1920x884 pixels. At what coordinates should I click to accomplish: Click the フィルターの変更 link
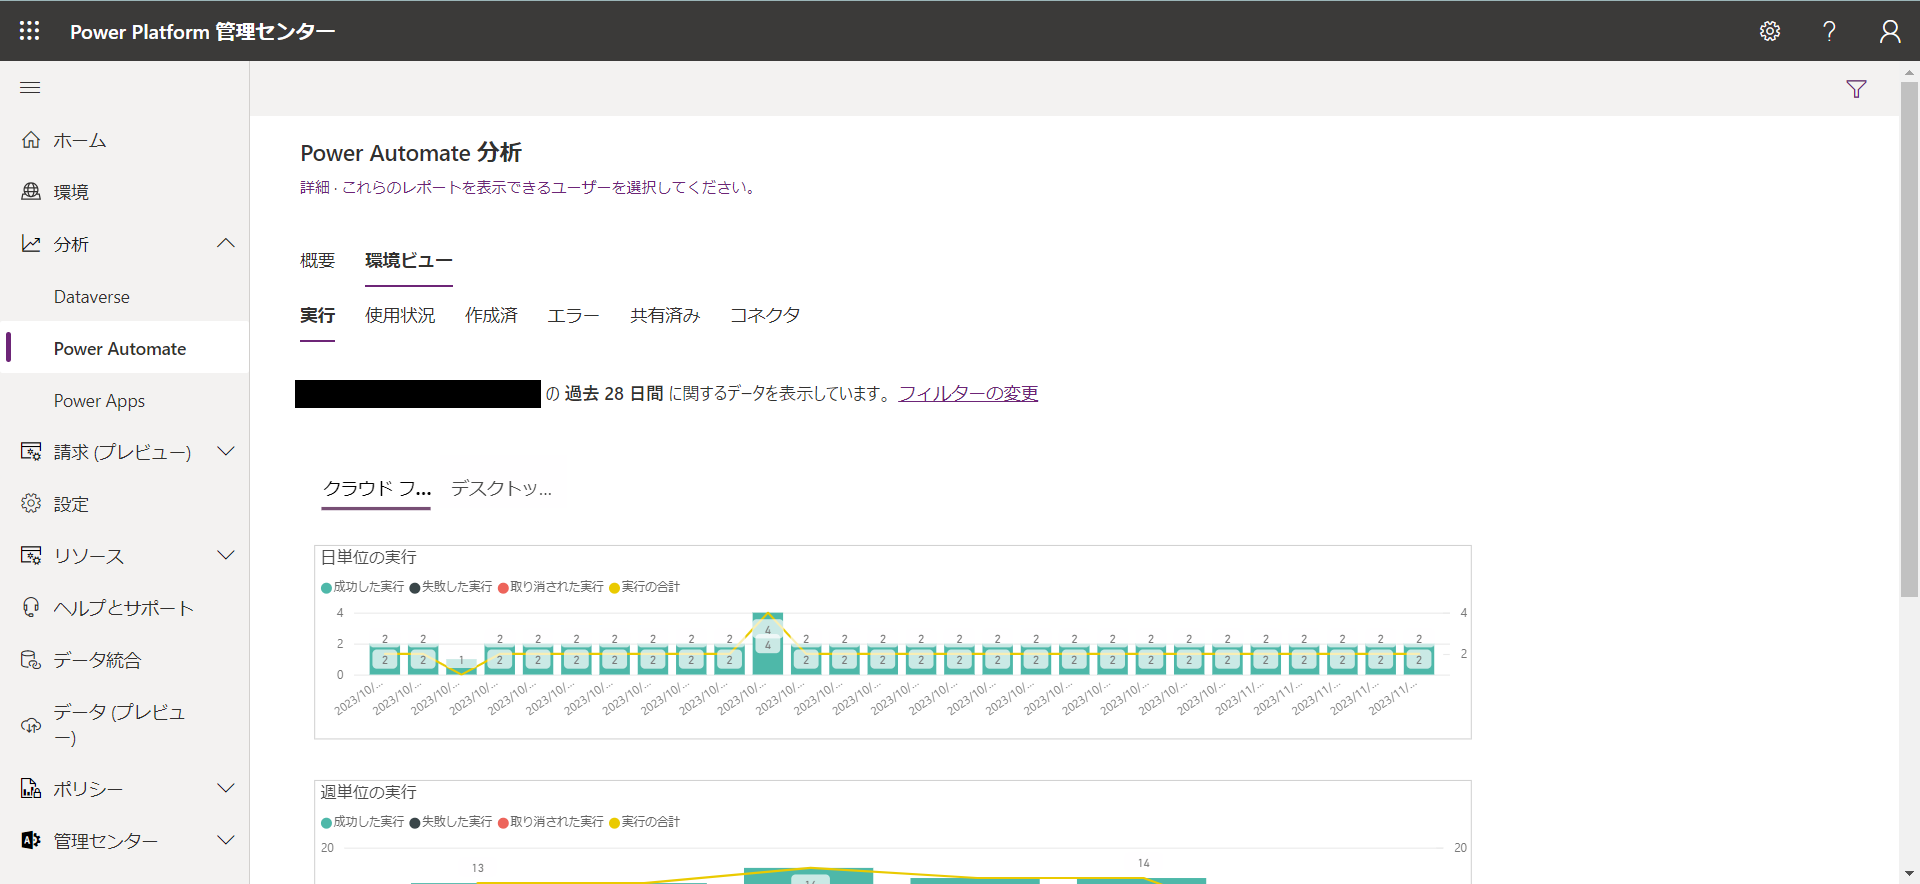tap(968, 393)
